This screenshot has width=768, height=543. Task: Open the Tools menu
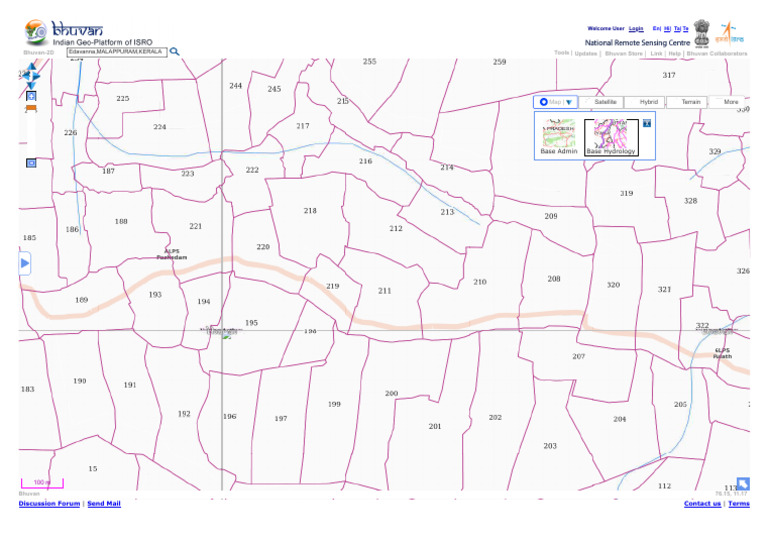[x=561, y=53]
